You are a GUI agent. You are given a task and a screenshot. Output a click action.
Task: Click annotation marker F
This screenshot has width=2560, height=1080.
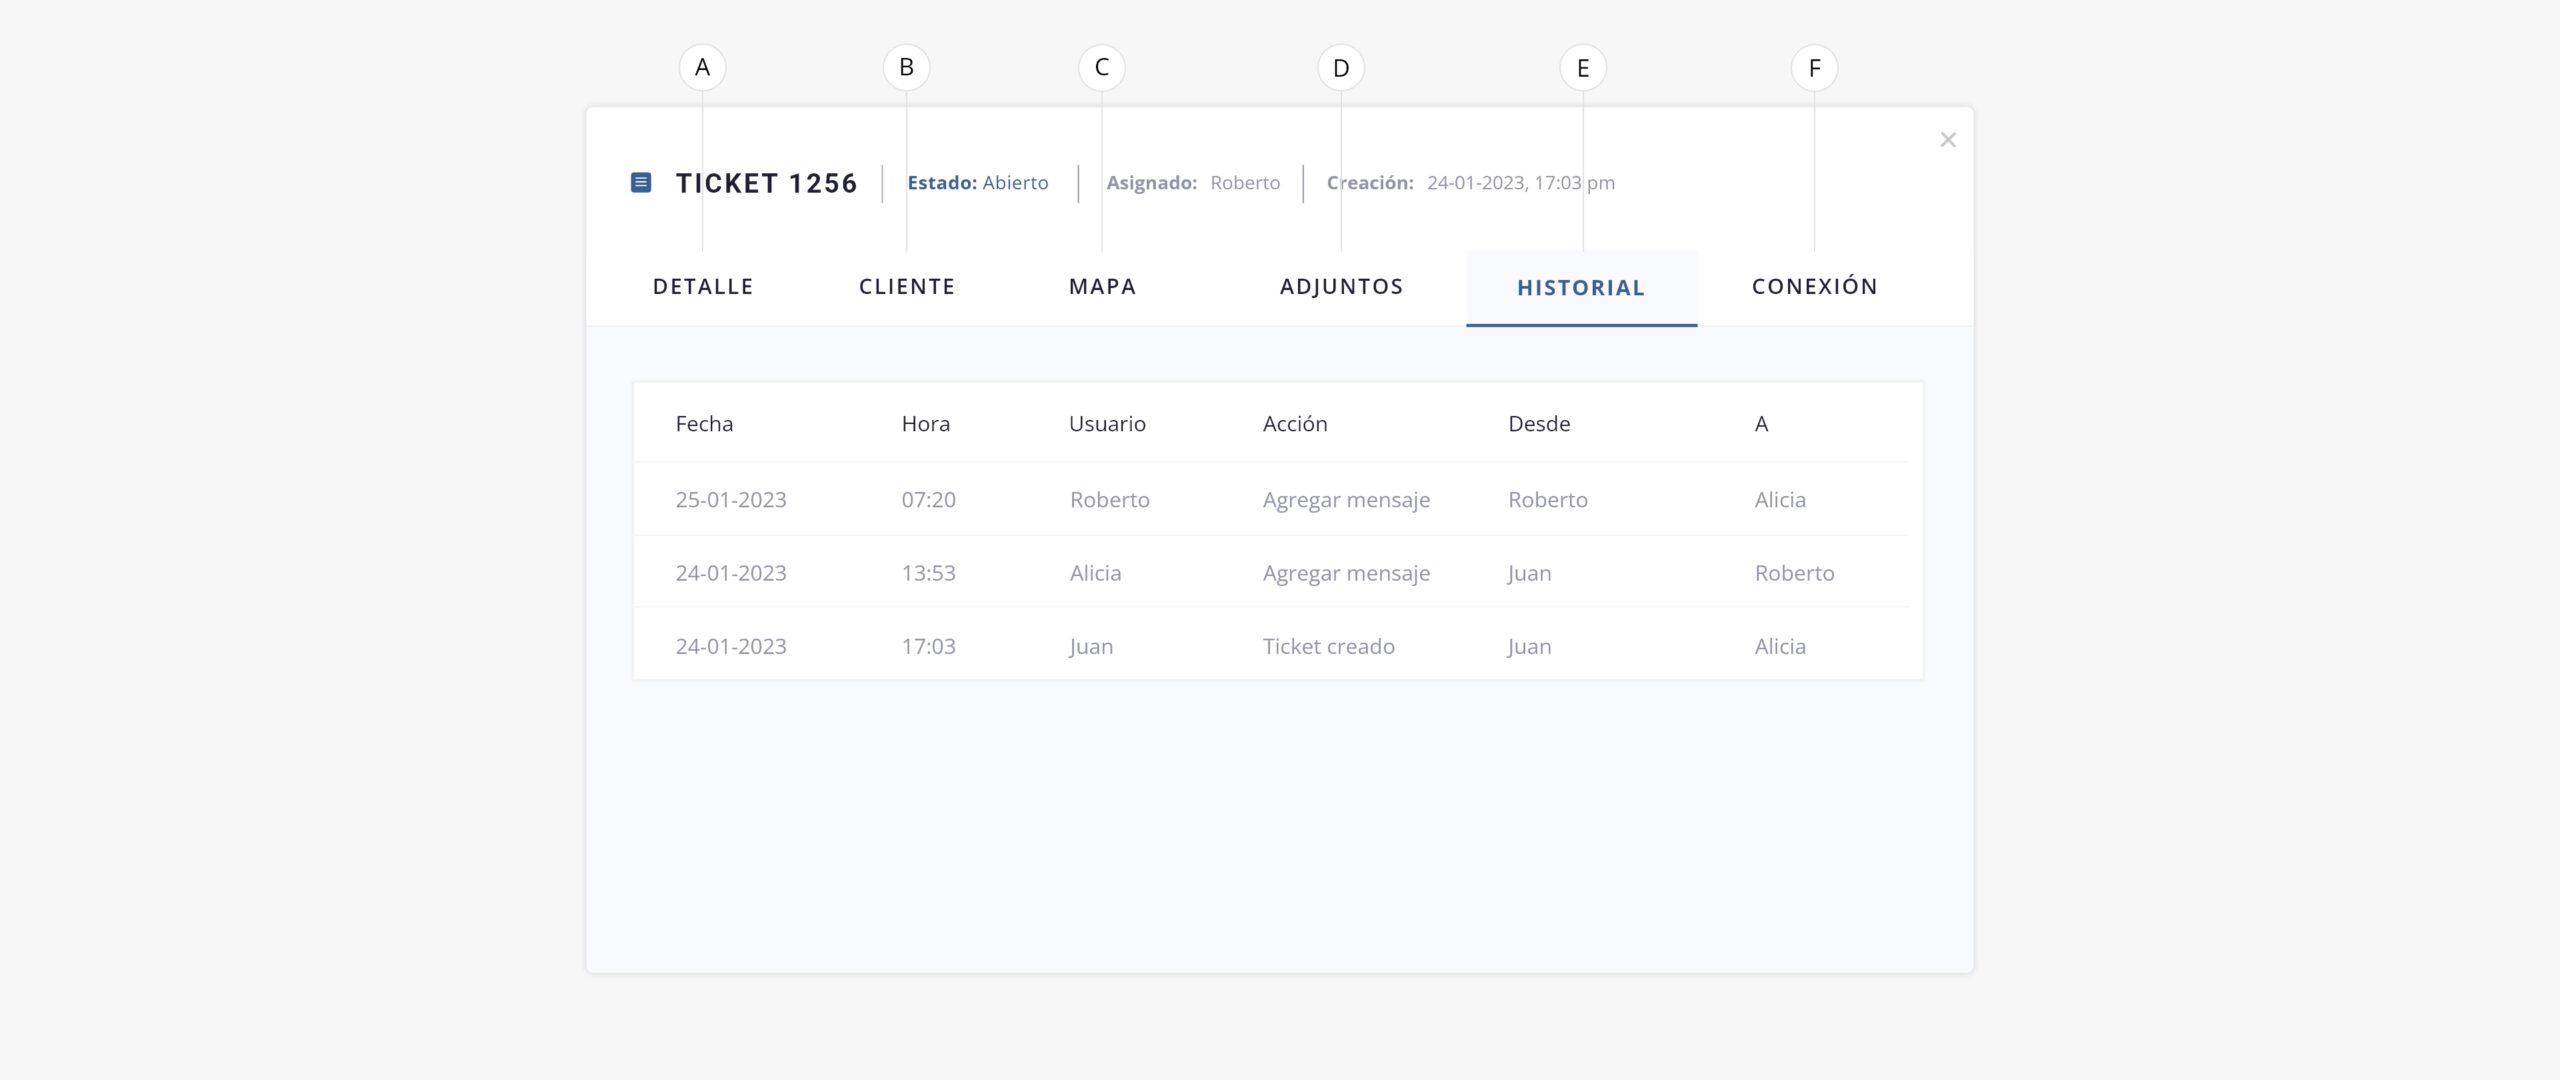(1814, 68)
